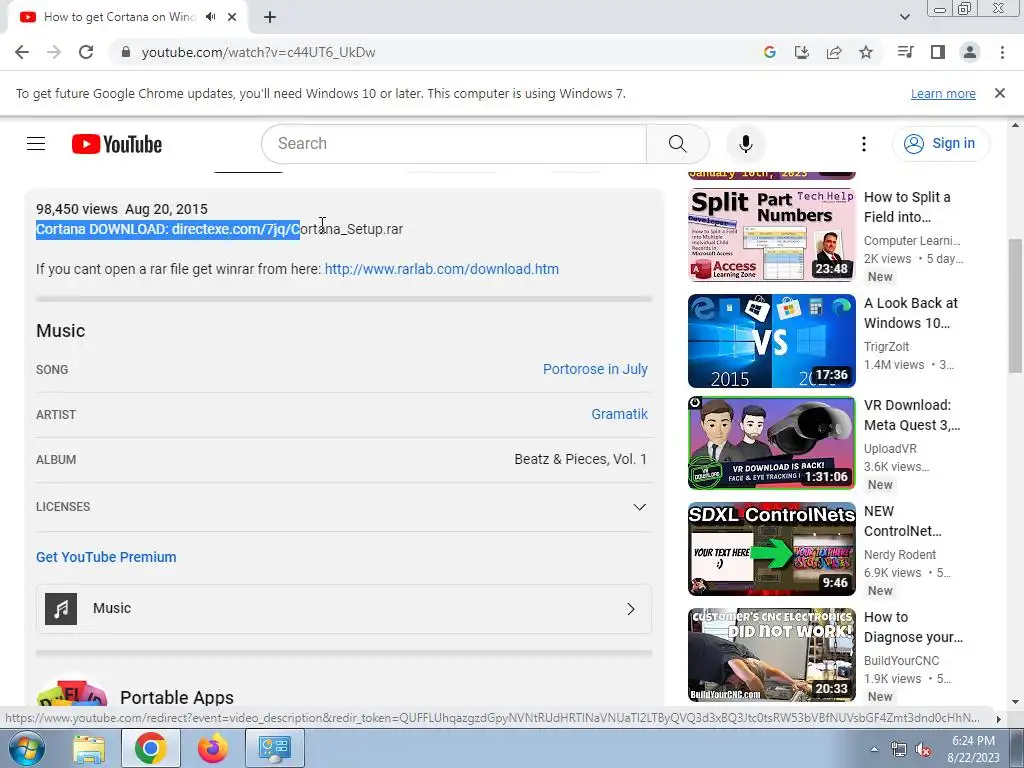View site info via padlock icon

(x=126, y=52)
